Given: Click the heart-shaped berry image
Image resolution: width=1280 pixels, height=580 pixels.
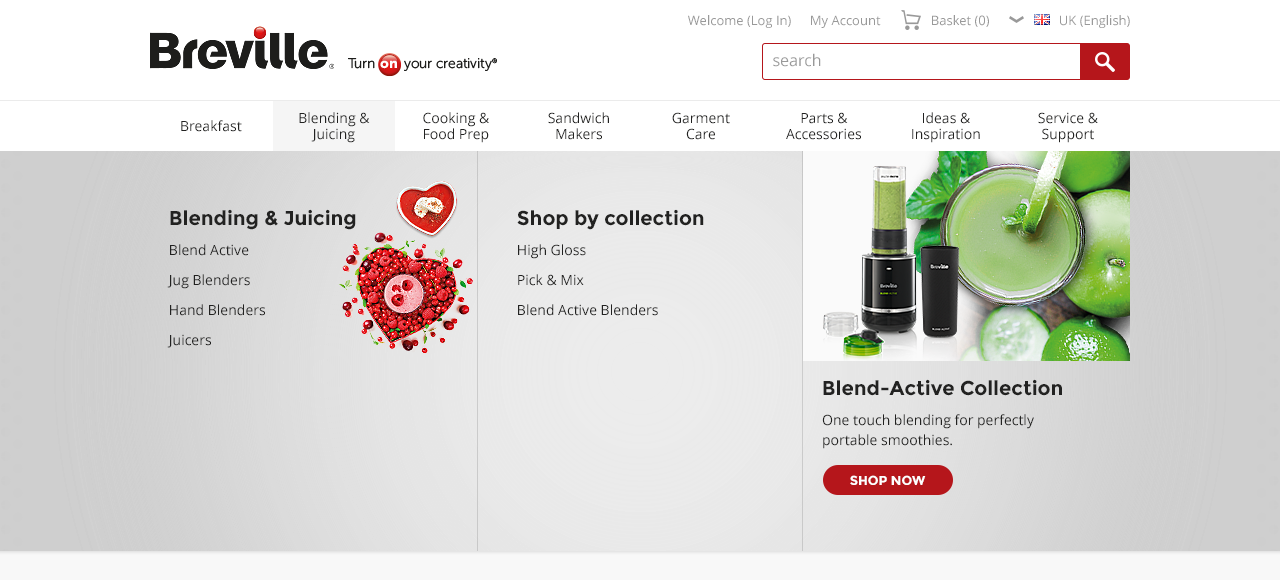Looking at the screenshot, I should click(406, 267).
